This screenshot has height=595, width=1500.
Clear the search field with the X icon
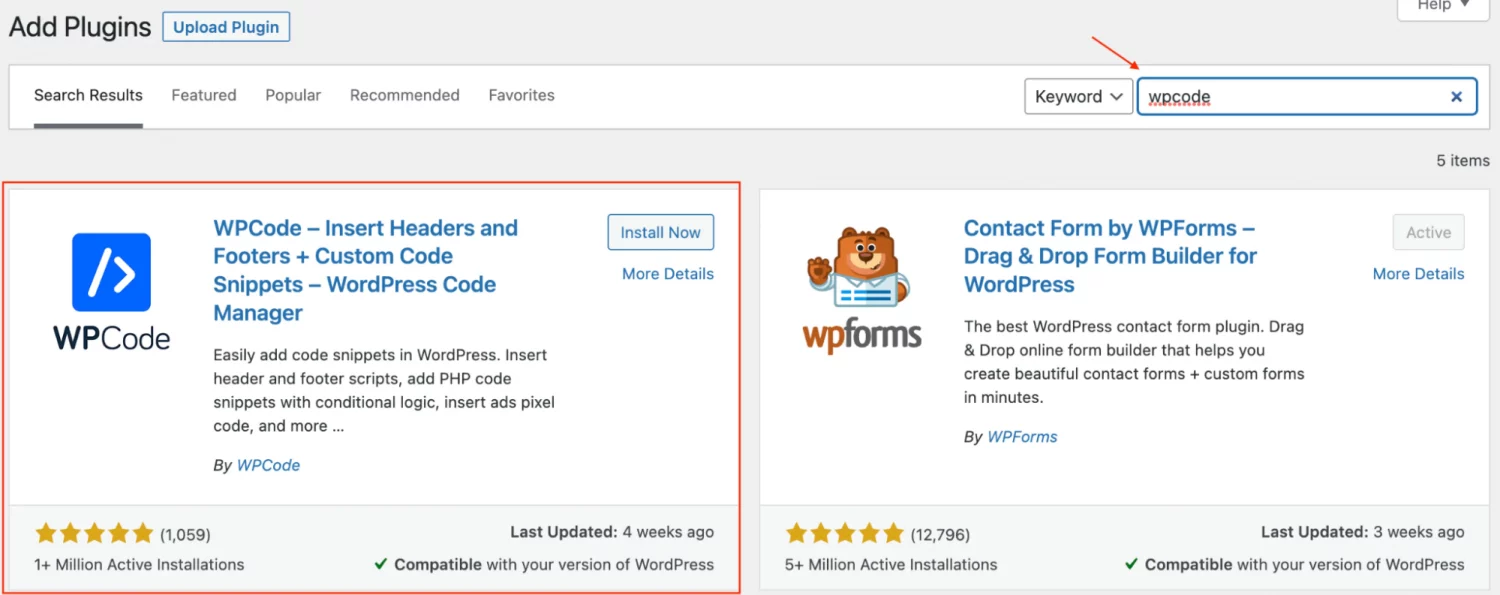(x=1456, y=97)
